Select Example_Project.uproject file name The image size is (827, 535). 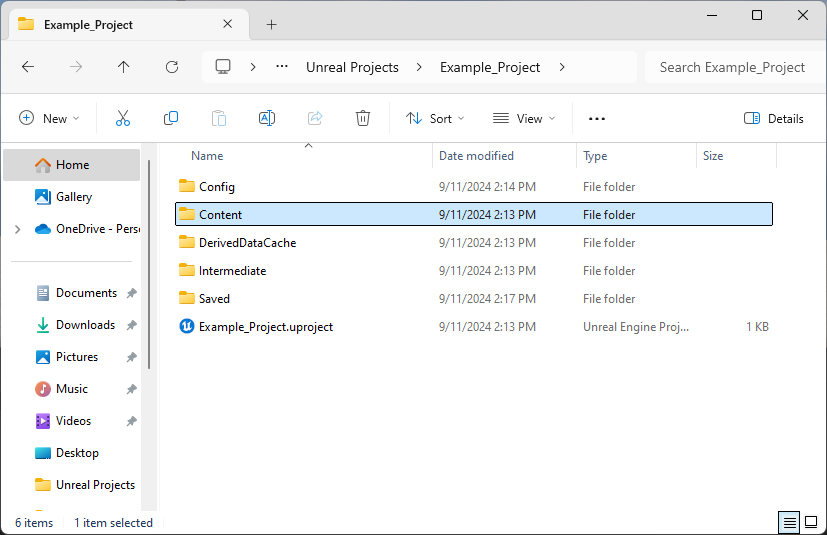tap(266, 327)
